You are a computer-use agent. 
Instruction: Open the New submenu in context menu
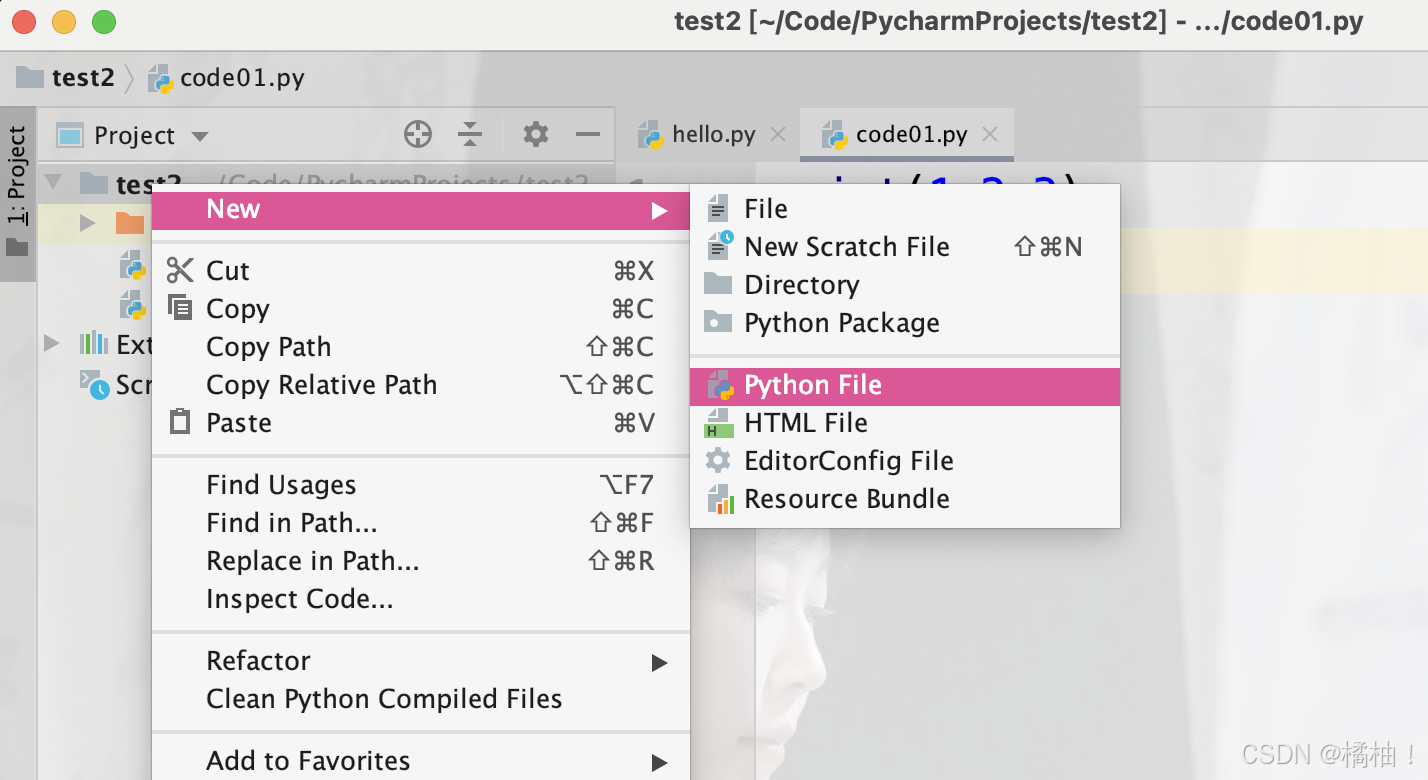tap(420, 209)
